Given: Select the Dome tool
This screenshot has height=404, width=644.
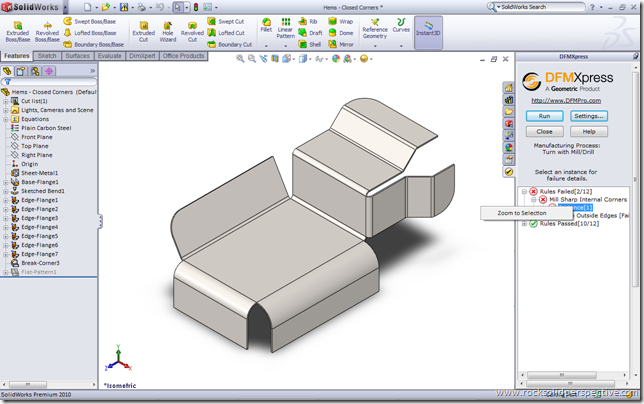Looking at the screenshot, I should click(x=341, y=33).
